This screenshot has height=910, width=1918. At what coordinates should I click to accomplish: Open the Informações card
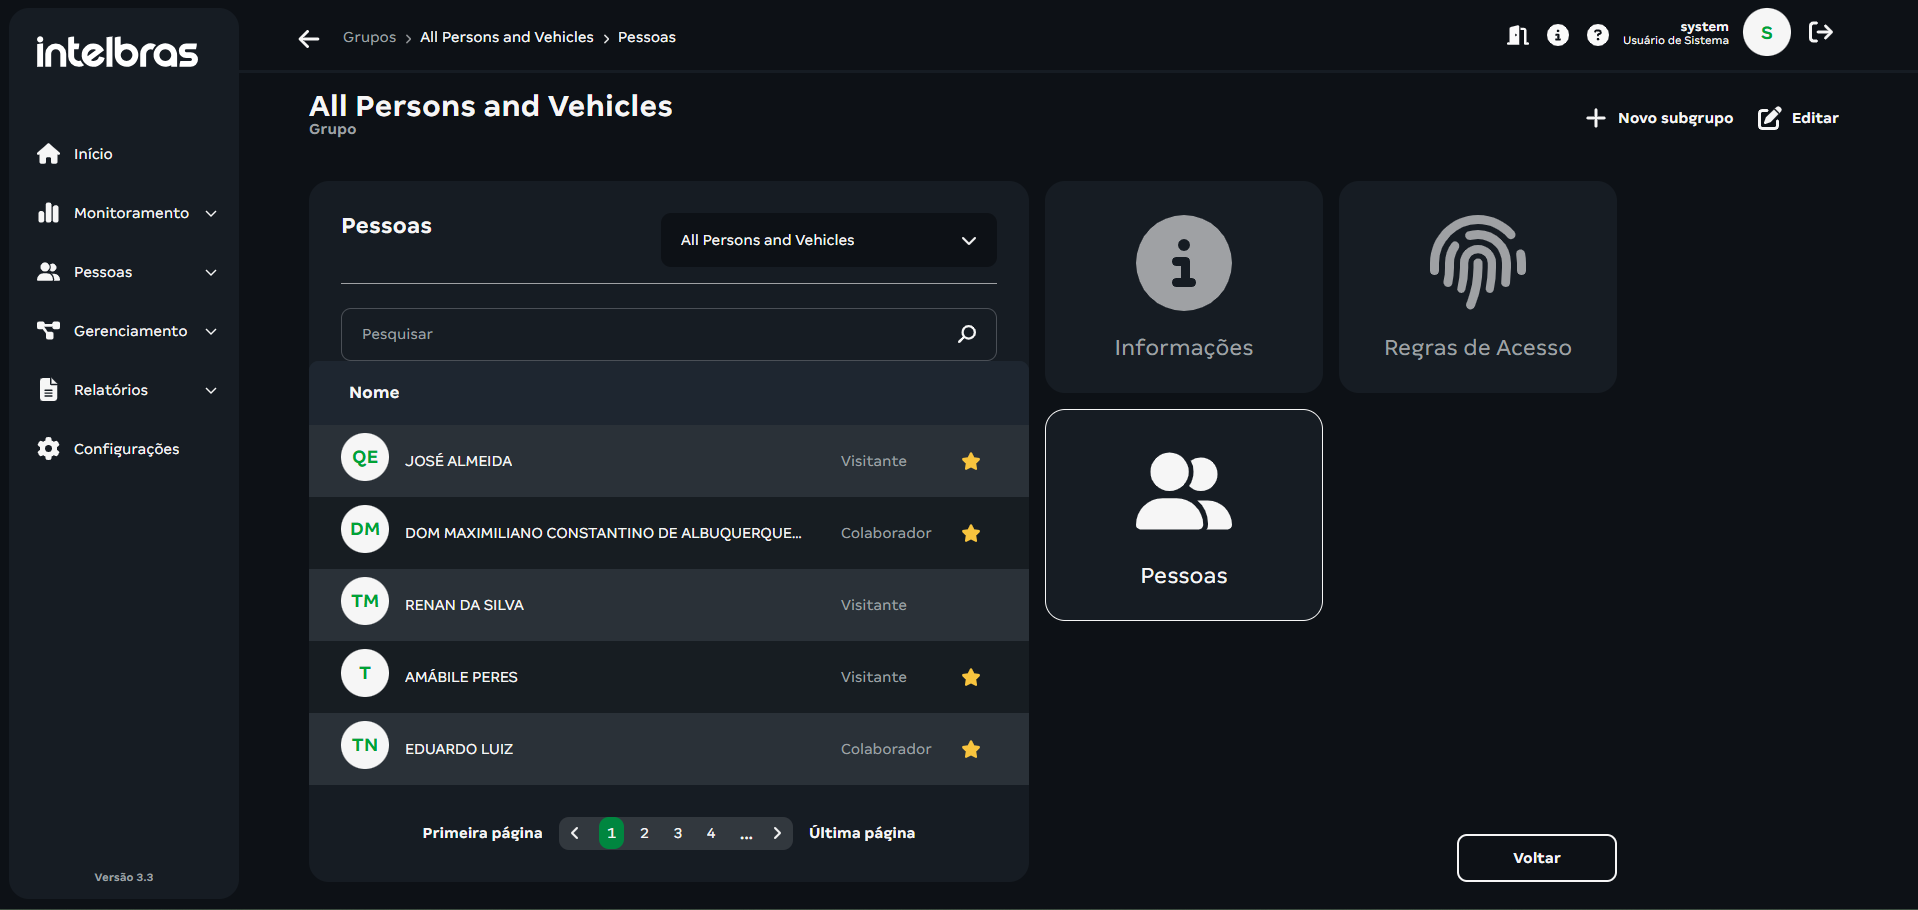tap(1183, 287)
